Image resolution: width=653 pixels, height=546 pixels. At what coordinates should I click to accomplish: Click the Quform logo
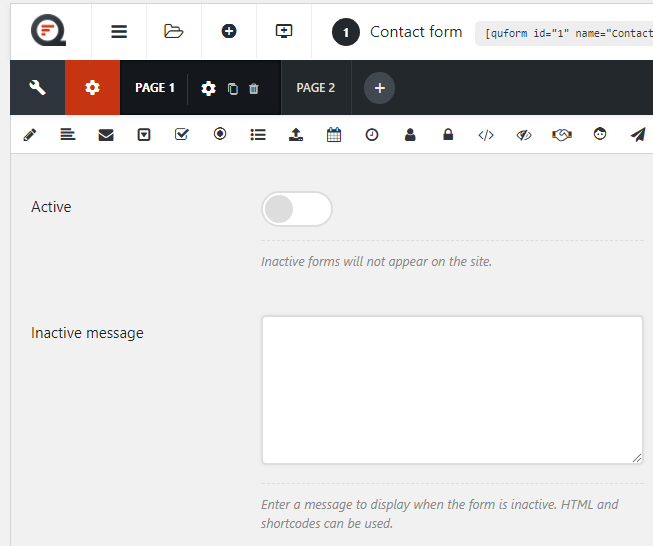[48, 30]
